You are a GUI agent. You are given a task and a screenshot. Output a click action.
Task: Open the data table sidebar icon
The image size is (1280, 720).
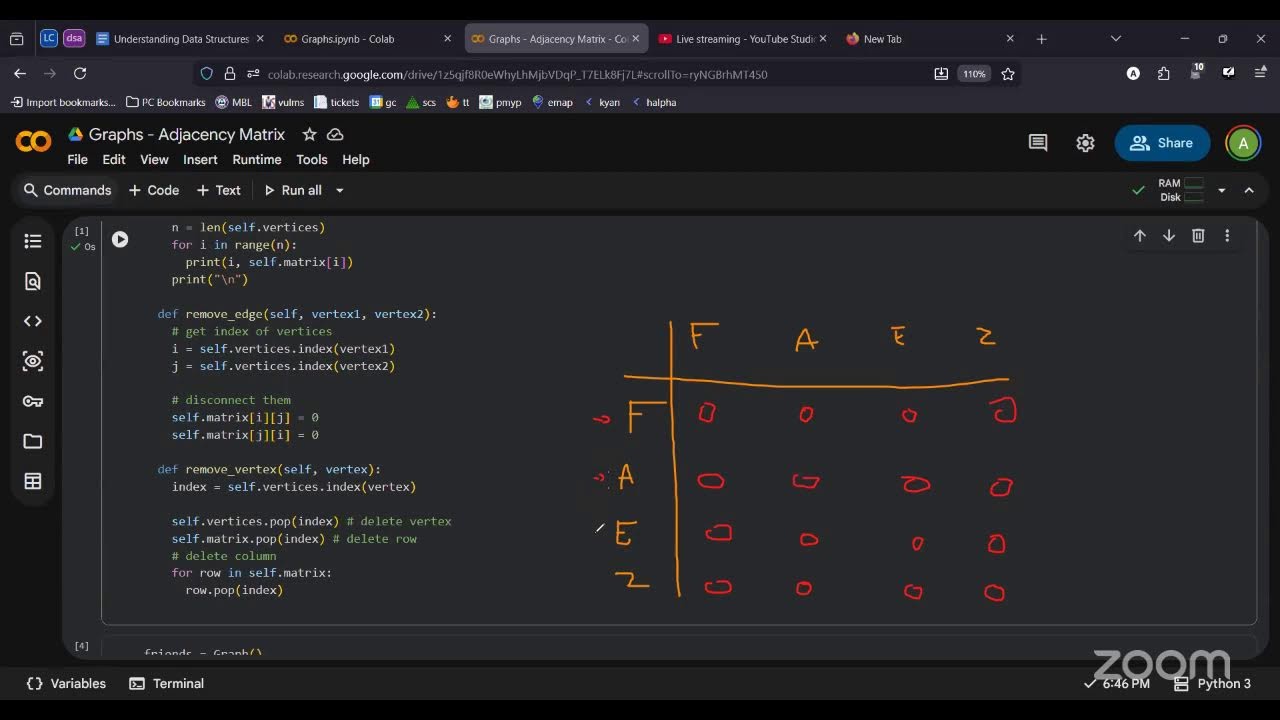point(33,481)
